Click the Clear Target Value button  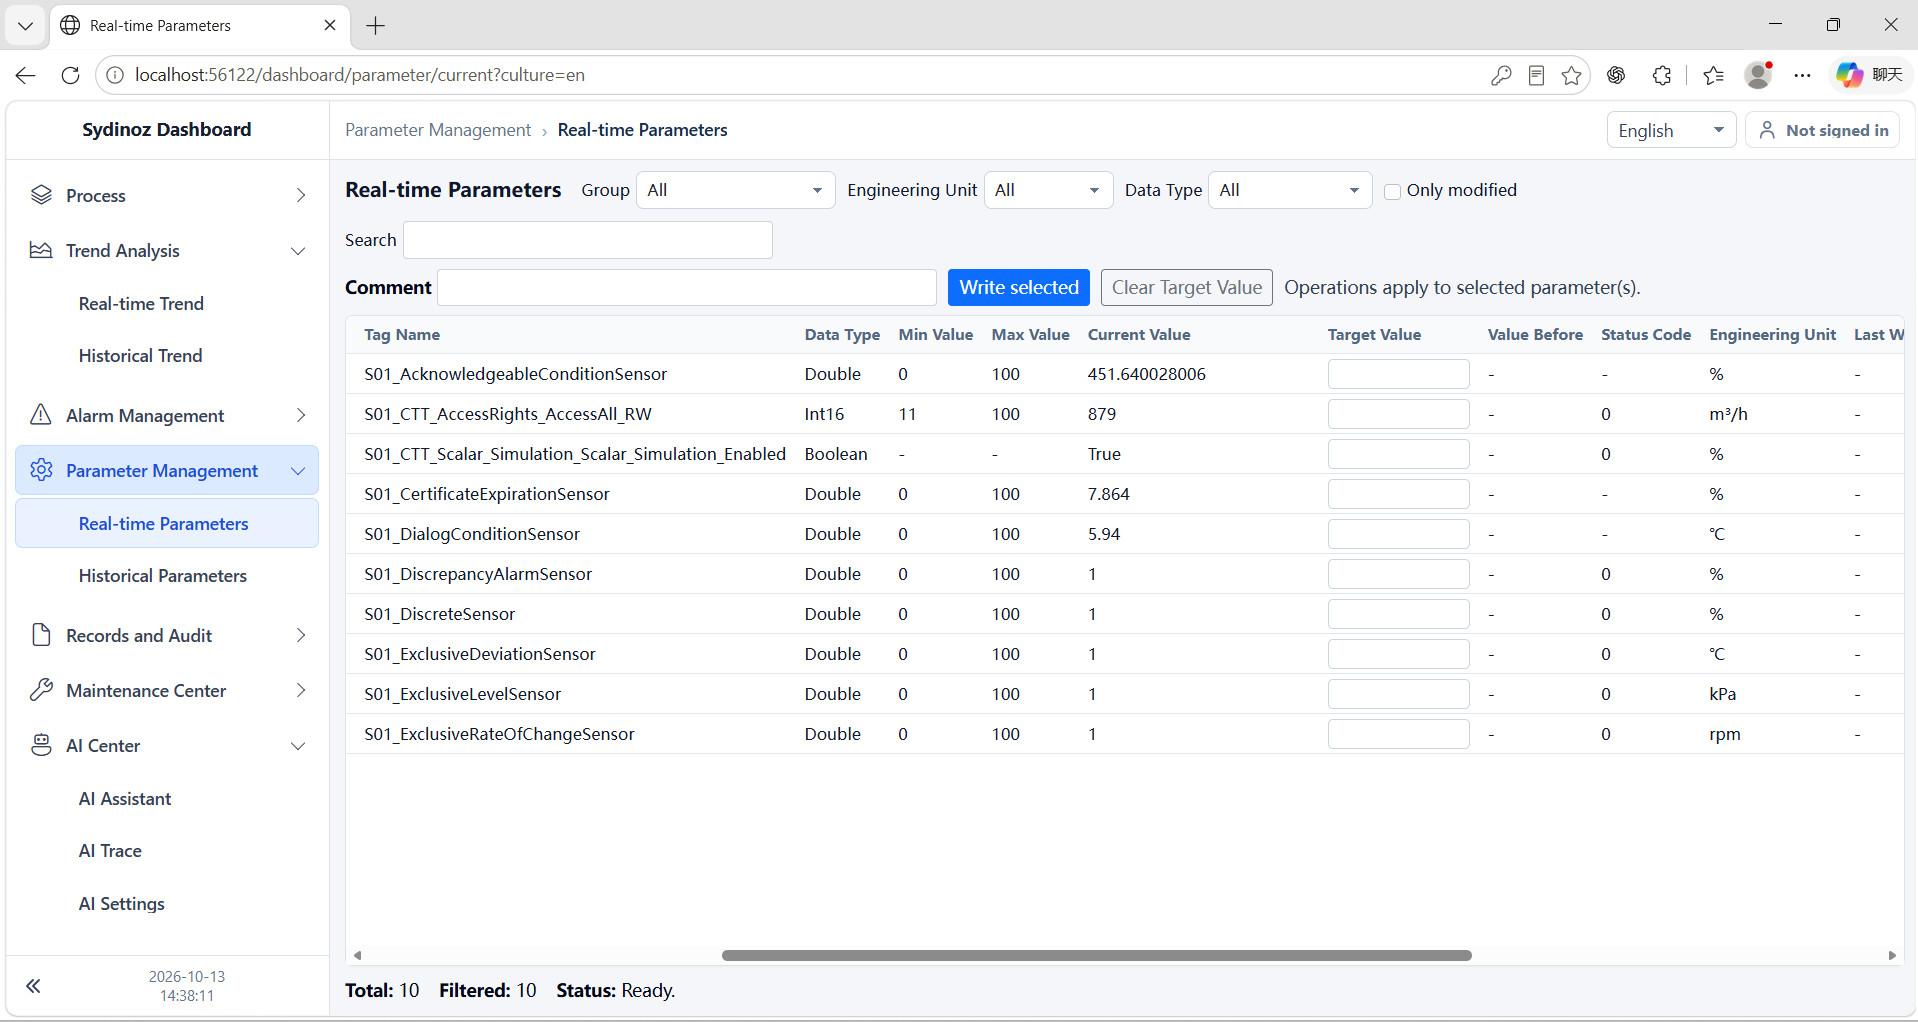(x=1187, y=287)
